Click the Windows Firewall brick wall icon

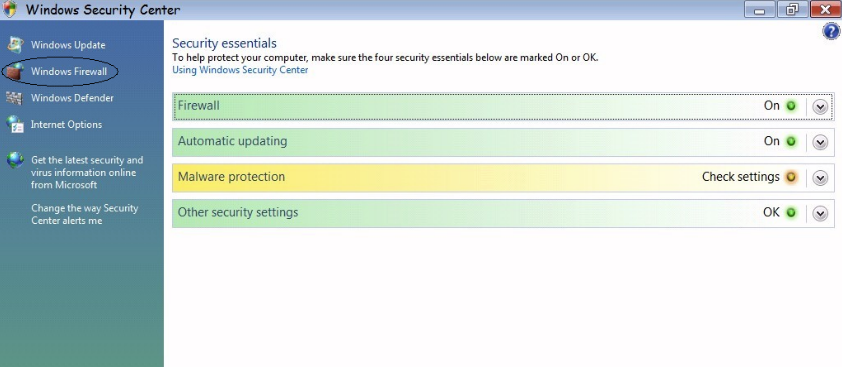click(x=15, y=71)
